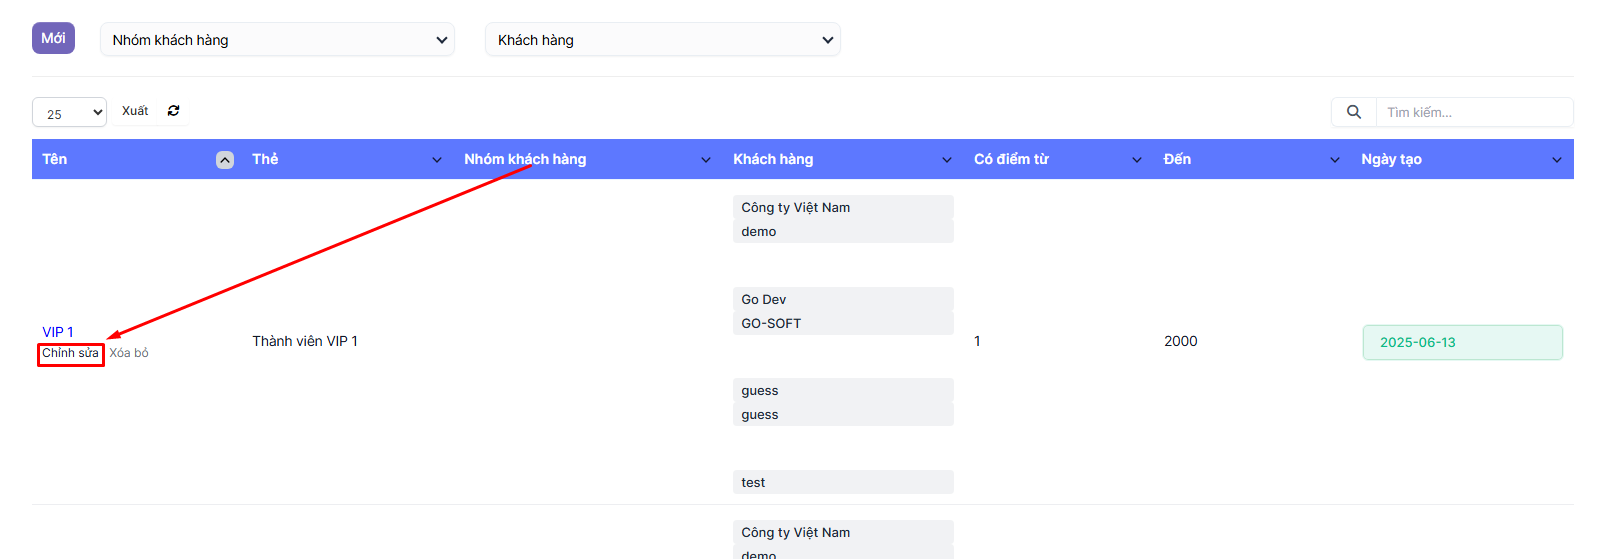Click sort chevron on Đến column

[x=1335, y=160]
